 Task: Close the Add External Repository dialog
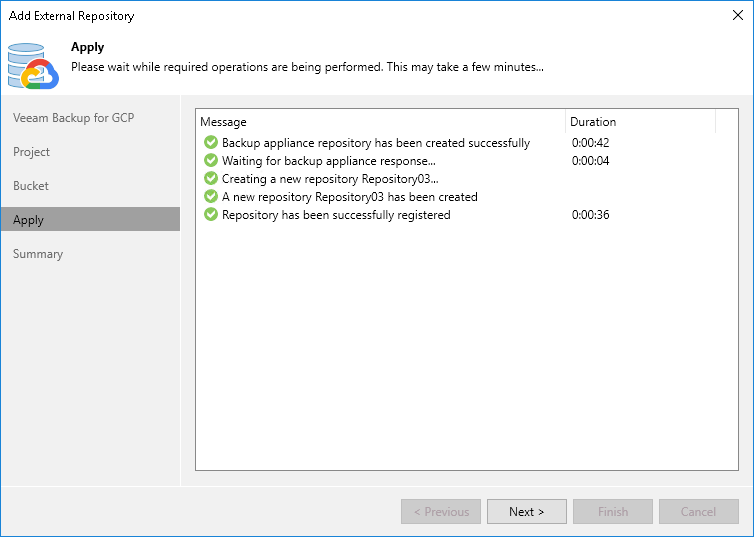tap(738, 15)
